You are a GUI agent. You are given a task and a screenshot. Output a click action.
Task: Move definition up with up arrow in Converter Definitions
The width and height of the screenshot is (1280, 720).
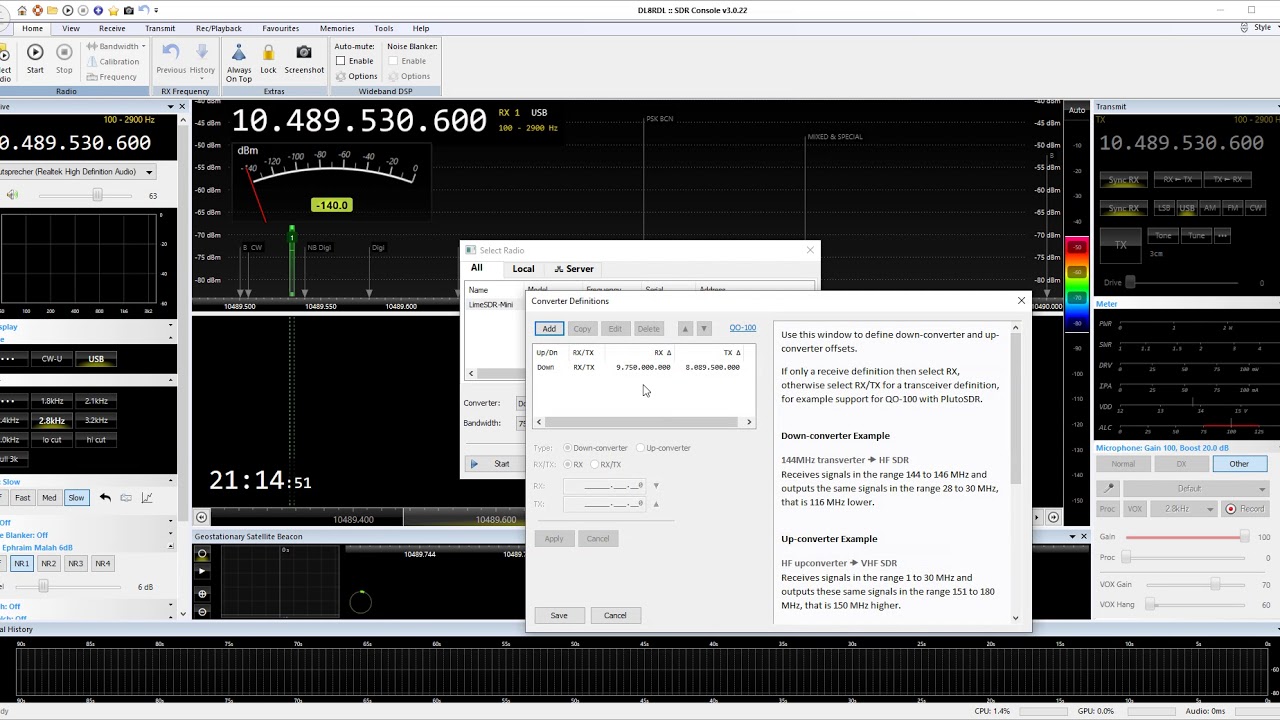(685, 329)
